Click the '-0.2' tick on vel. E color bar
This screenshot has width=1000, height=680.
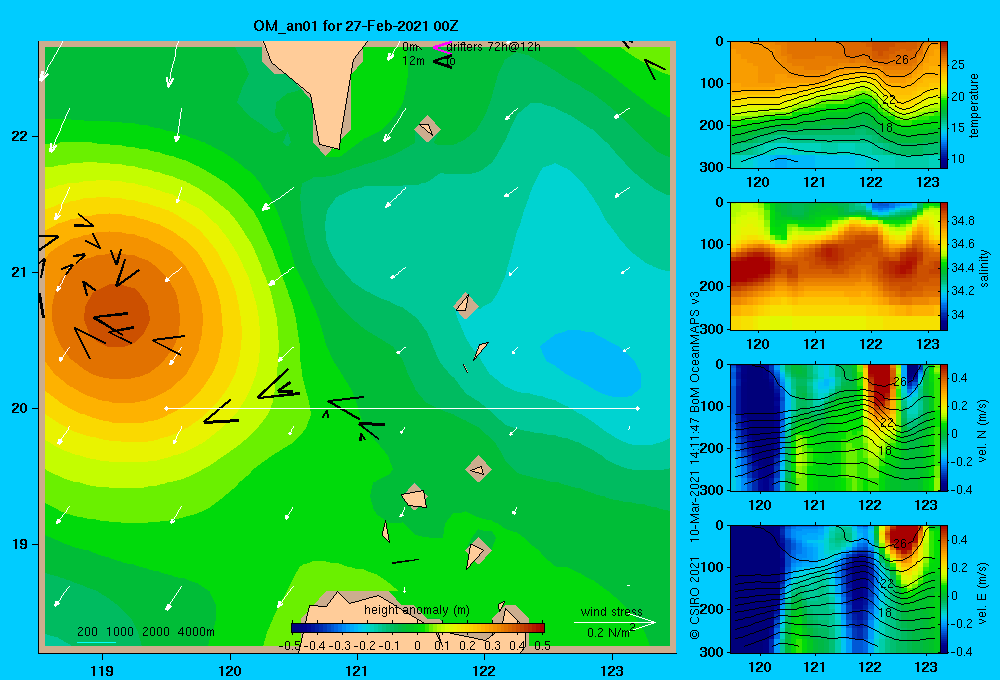coord(961,624)
